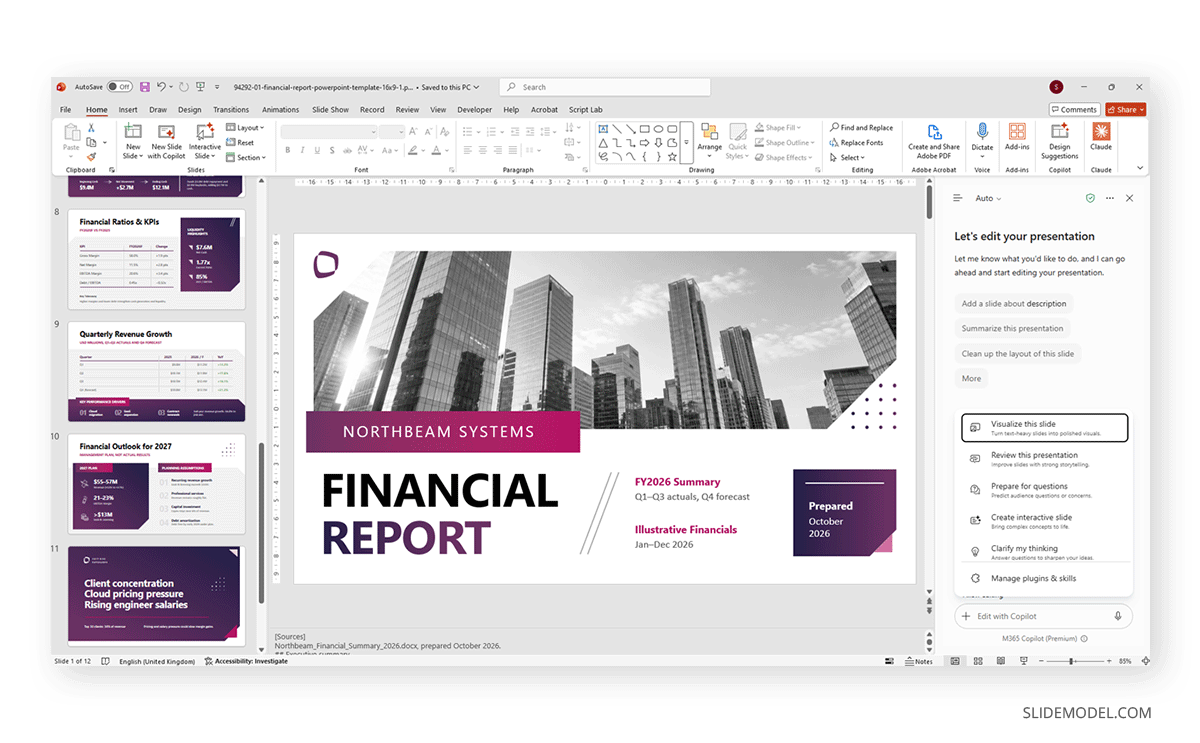Image resolution: width=1200 pixels, height=743 pixels.
Task: Open the Layout dropdown
Action: coord(245,127)
